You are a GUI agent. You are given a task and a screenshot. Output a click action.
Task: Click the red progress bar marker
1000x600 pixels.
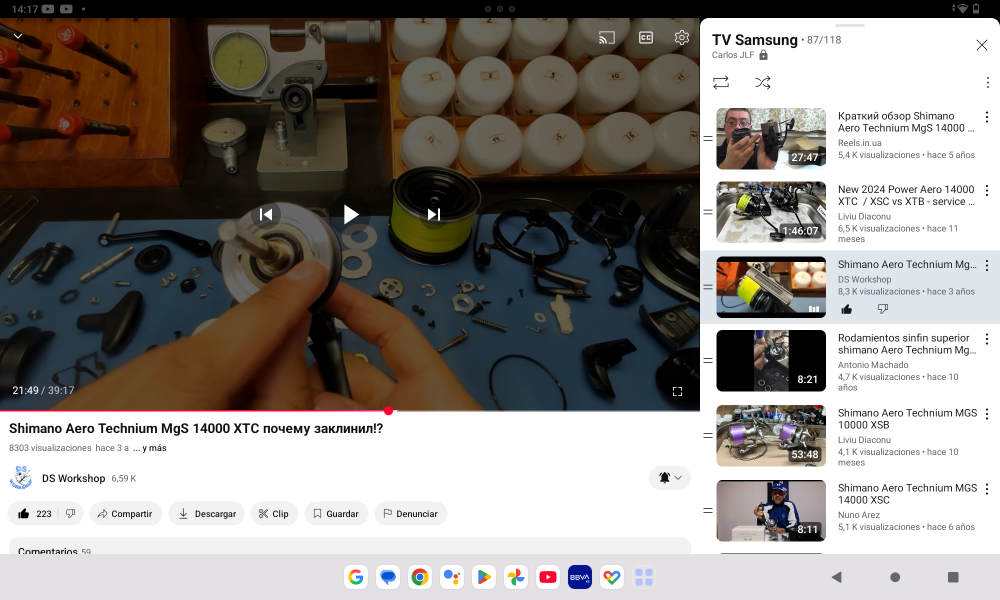388,410
